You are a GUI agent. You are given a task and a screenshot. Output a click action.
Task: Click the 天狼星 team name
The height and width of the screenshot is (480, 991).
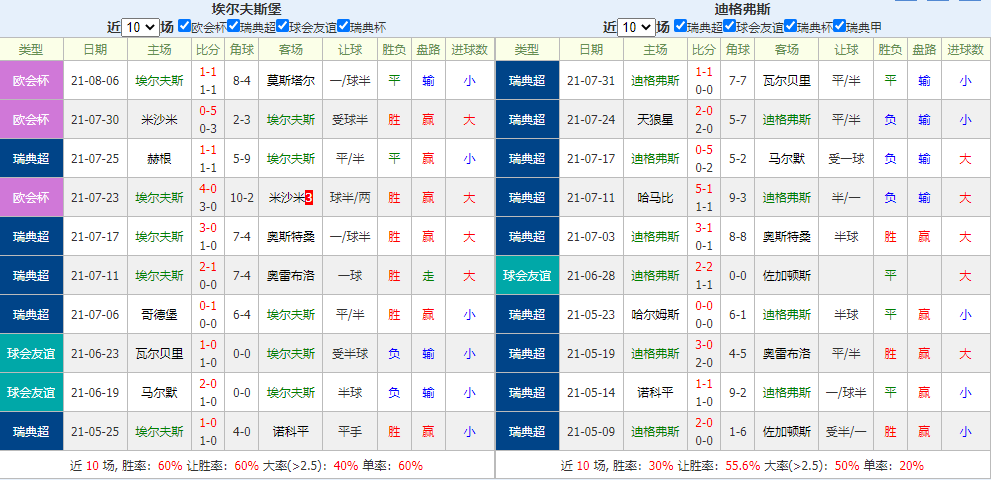655,120
